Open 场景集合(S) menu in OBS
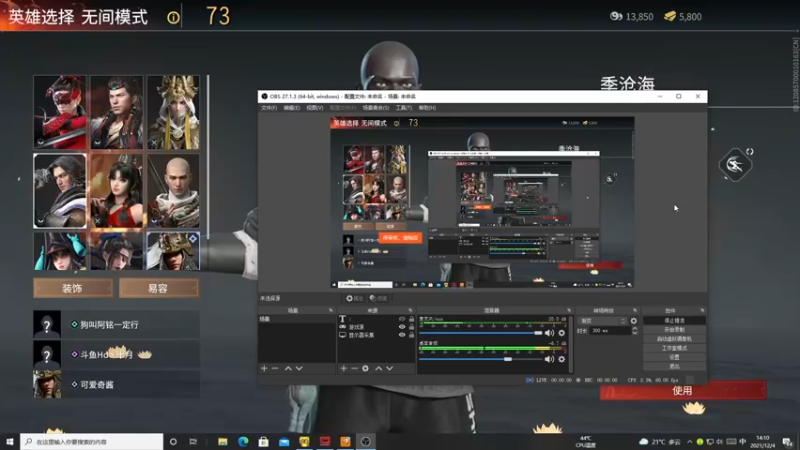This screenshot has height=450, width=800. [x=376, y=108]
